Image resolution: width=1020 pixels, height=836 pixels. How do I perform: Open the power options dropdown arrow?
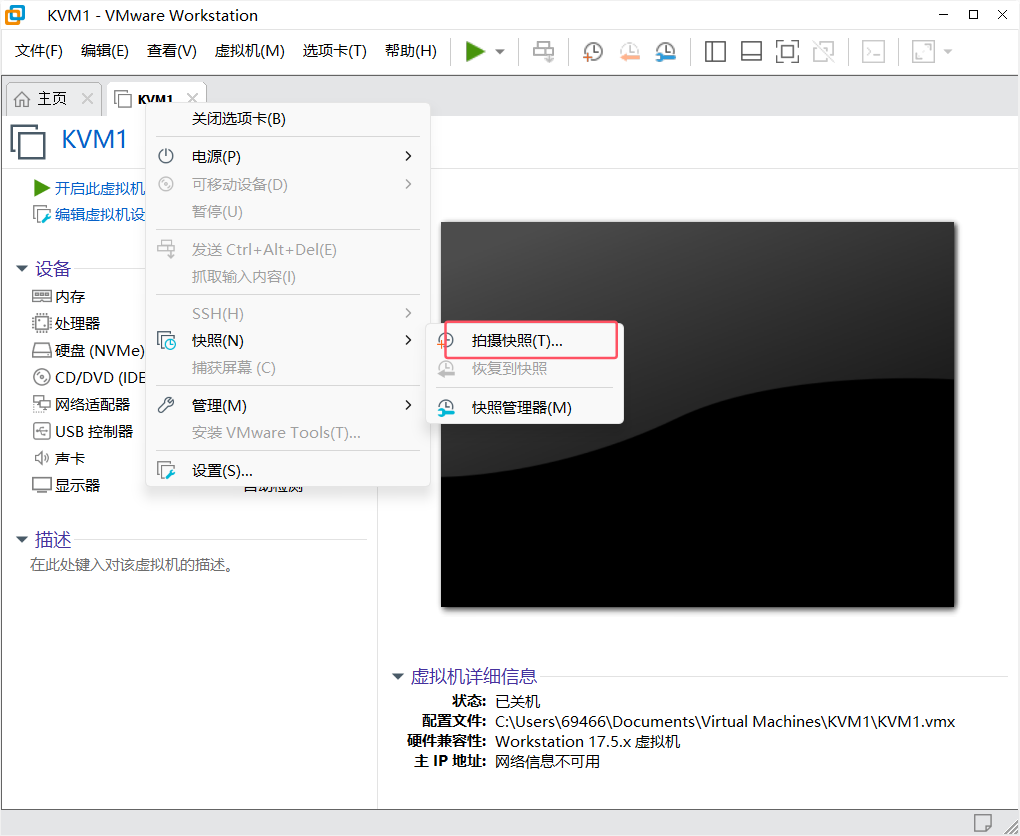500,51
